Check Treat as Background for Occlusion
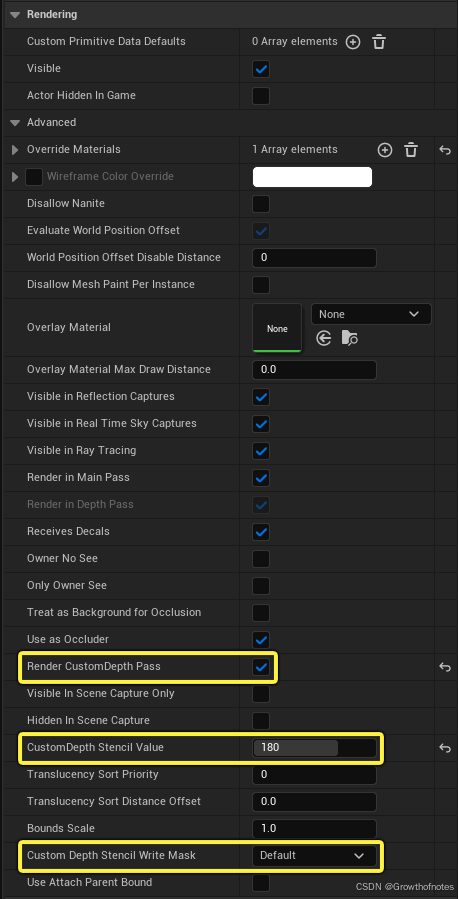Screen dimensions: 458x899 tap(261, 612)
